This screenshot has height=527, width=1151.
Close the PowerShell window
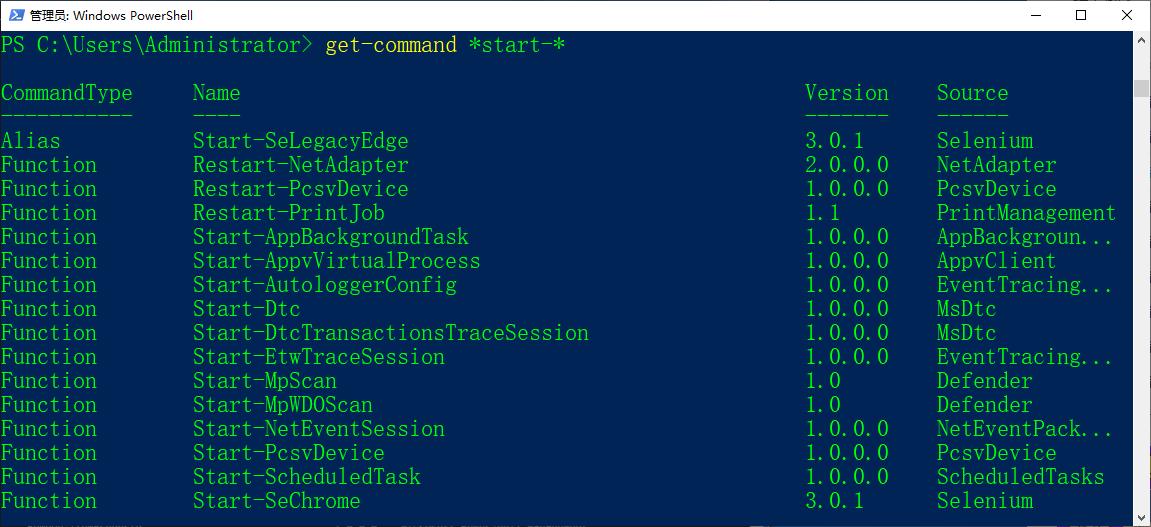tap(1127, 15)
